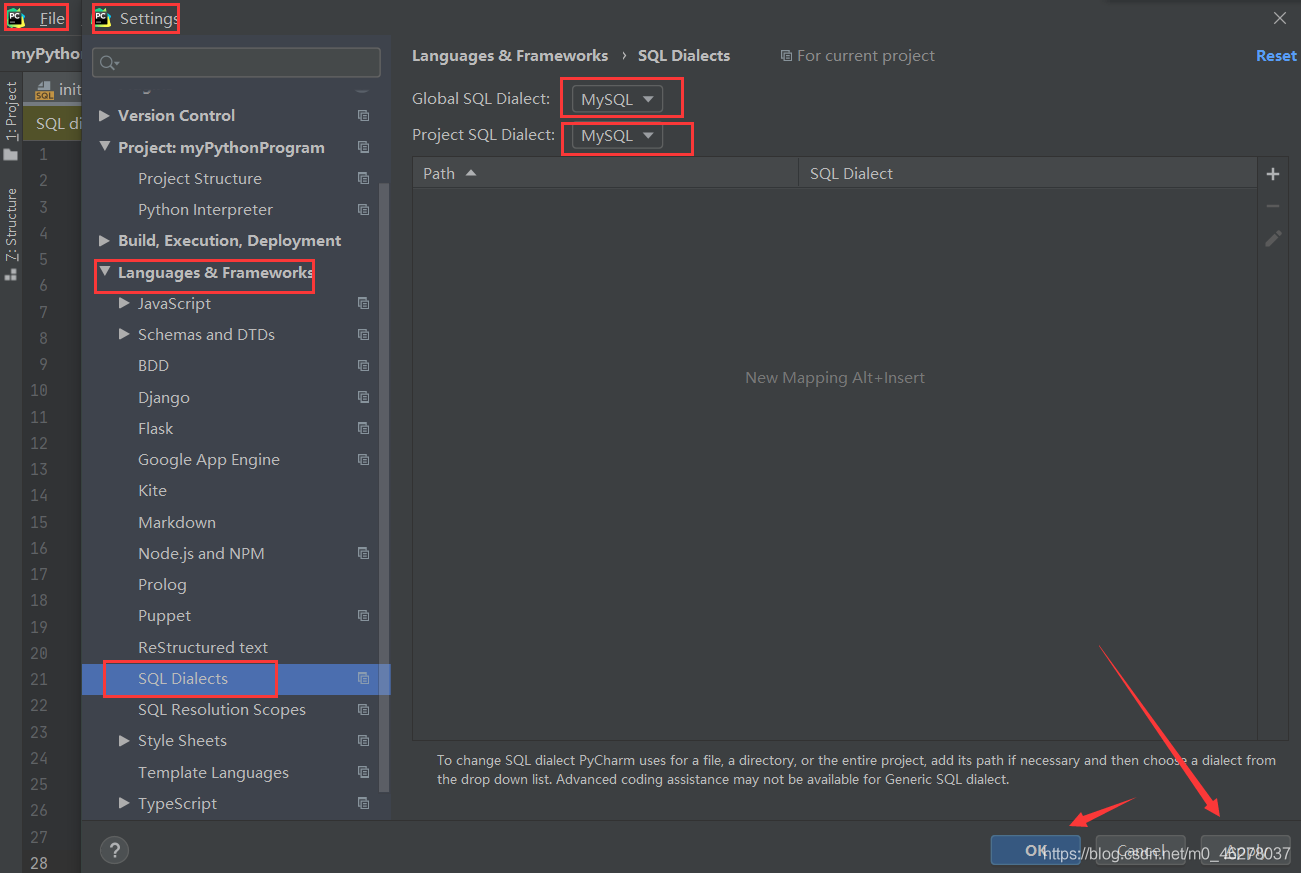Collapse Project: myPythonProgram section
The image size is (1301, 873).
coord(104,147)
